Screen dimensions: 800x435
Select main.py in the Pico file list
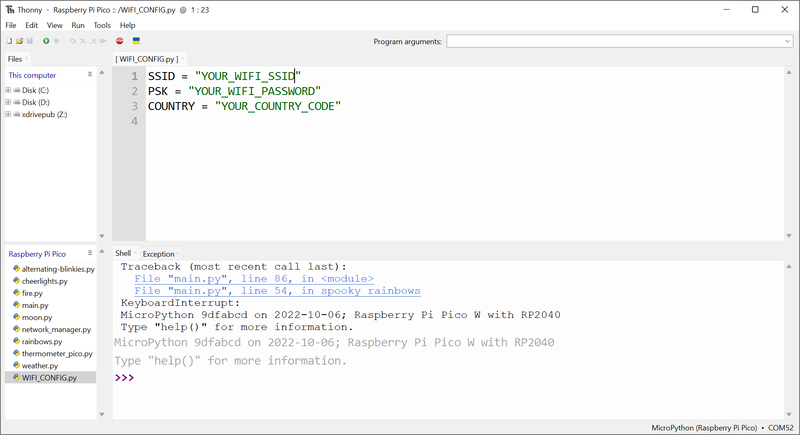35,305
